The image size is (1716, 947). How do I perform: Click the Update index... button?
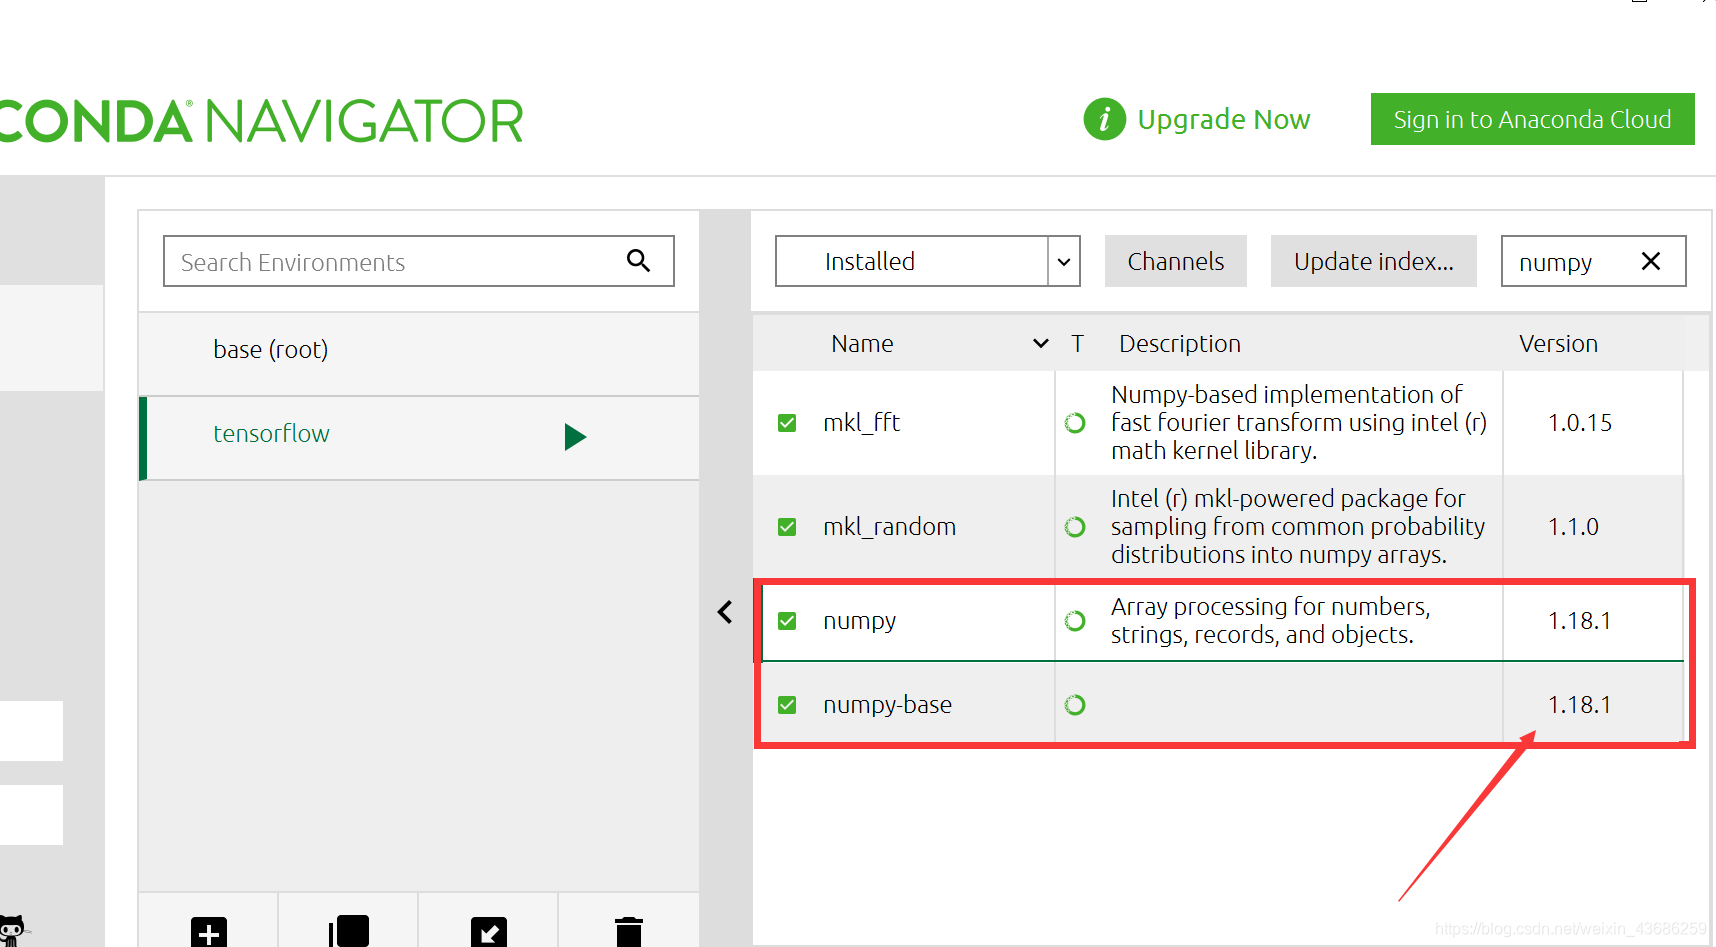[x=1373, y=261]
